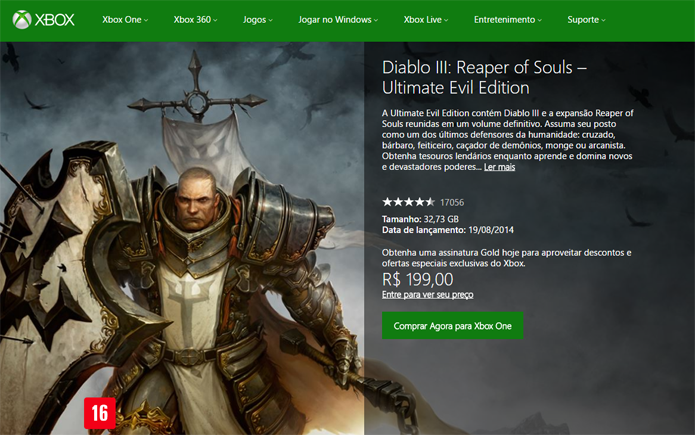The image size is (695, 435).
Task: Click the Diablo III Ultimate Evil Edition title
Action: pos(484,78)
